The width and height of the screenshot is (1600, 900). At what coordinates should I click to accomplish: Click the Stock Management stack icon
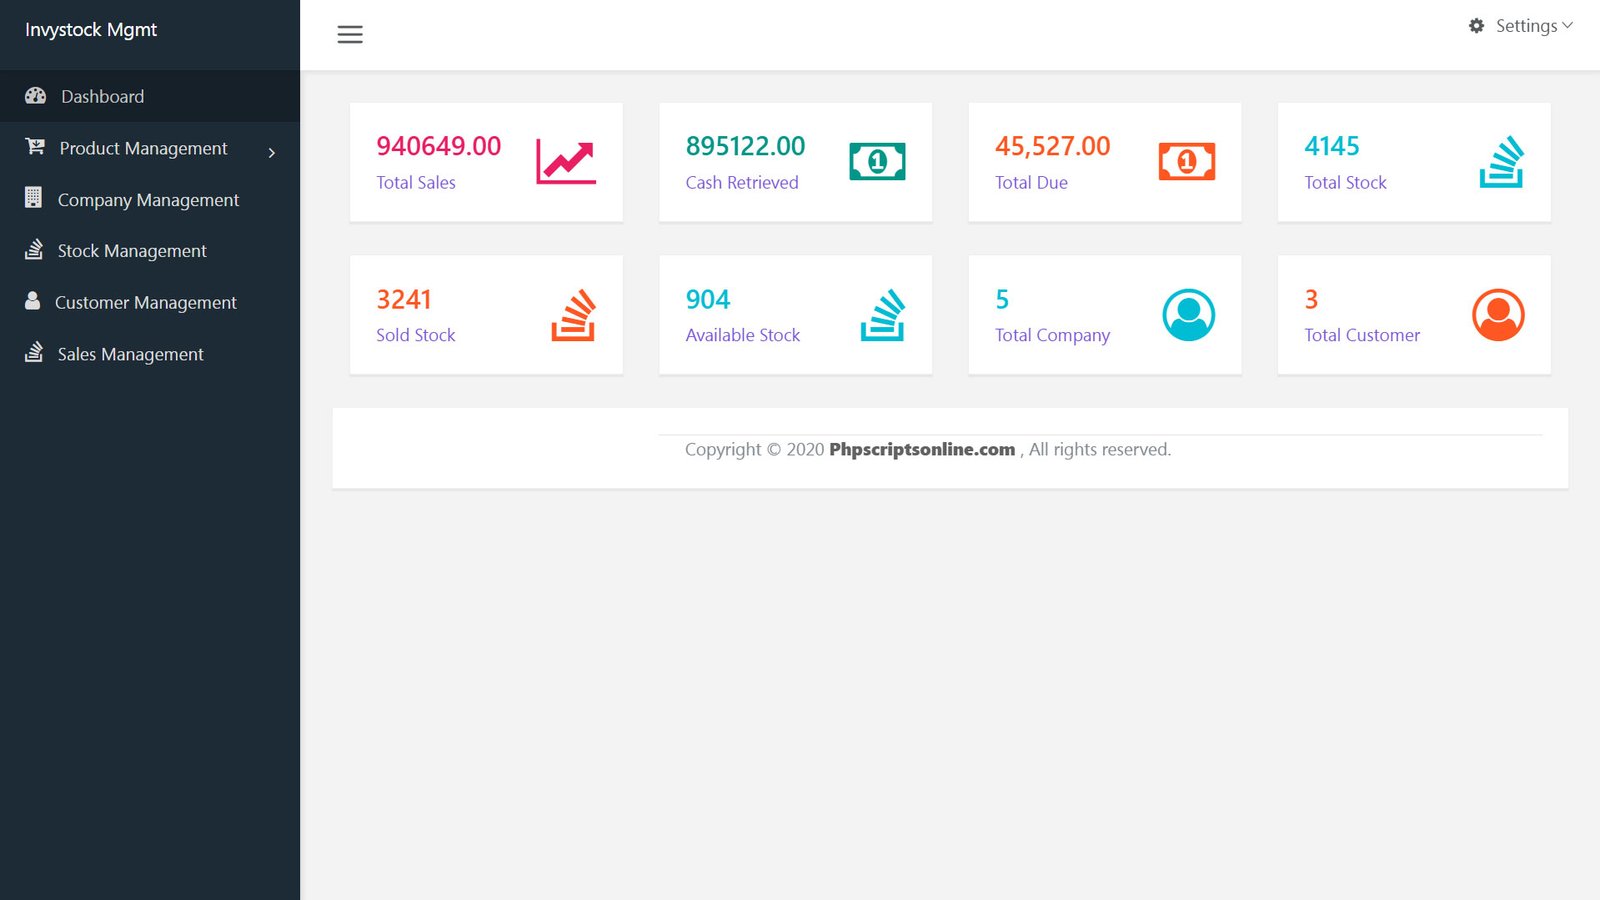coord(34,249)
